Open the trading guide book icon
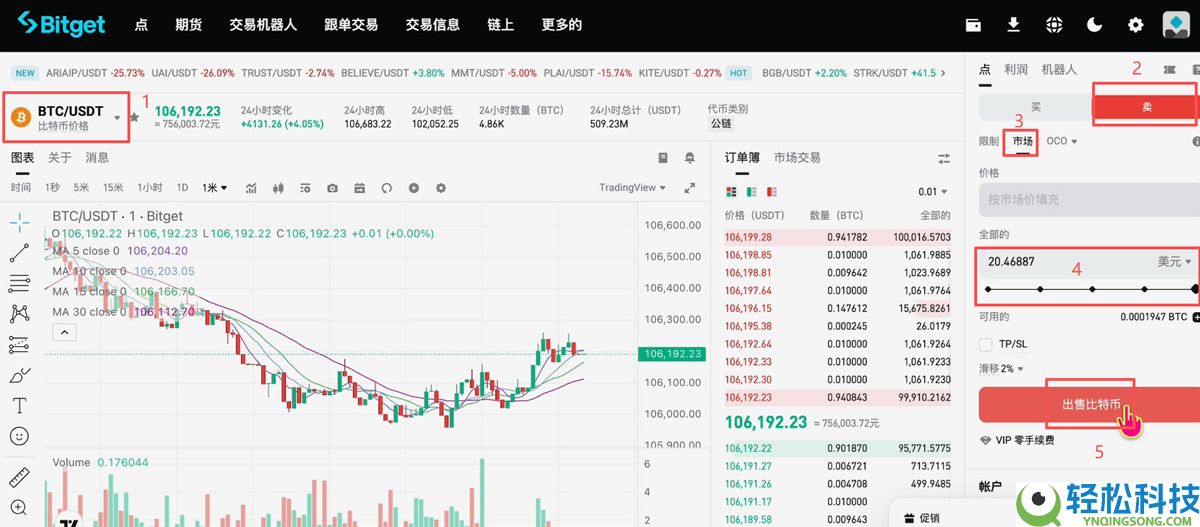The image size is (1200, 527). pyautogui.click(x=662, y=158)
